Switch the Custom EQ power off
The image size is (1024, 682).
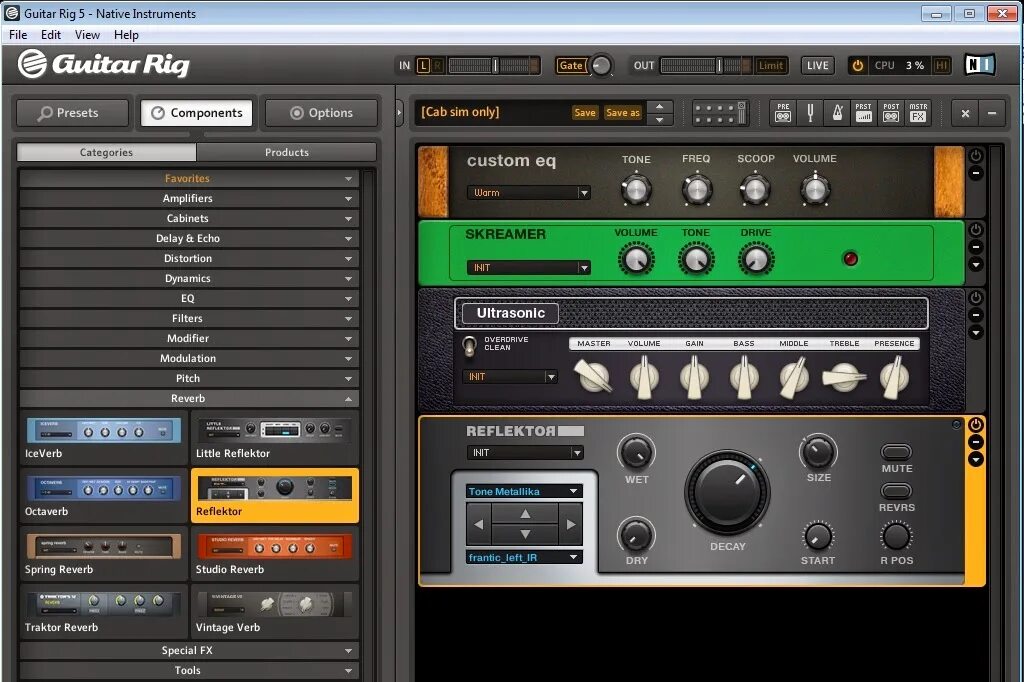pos(976,155)
